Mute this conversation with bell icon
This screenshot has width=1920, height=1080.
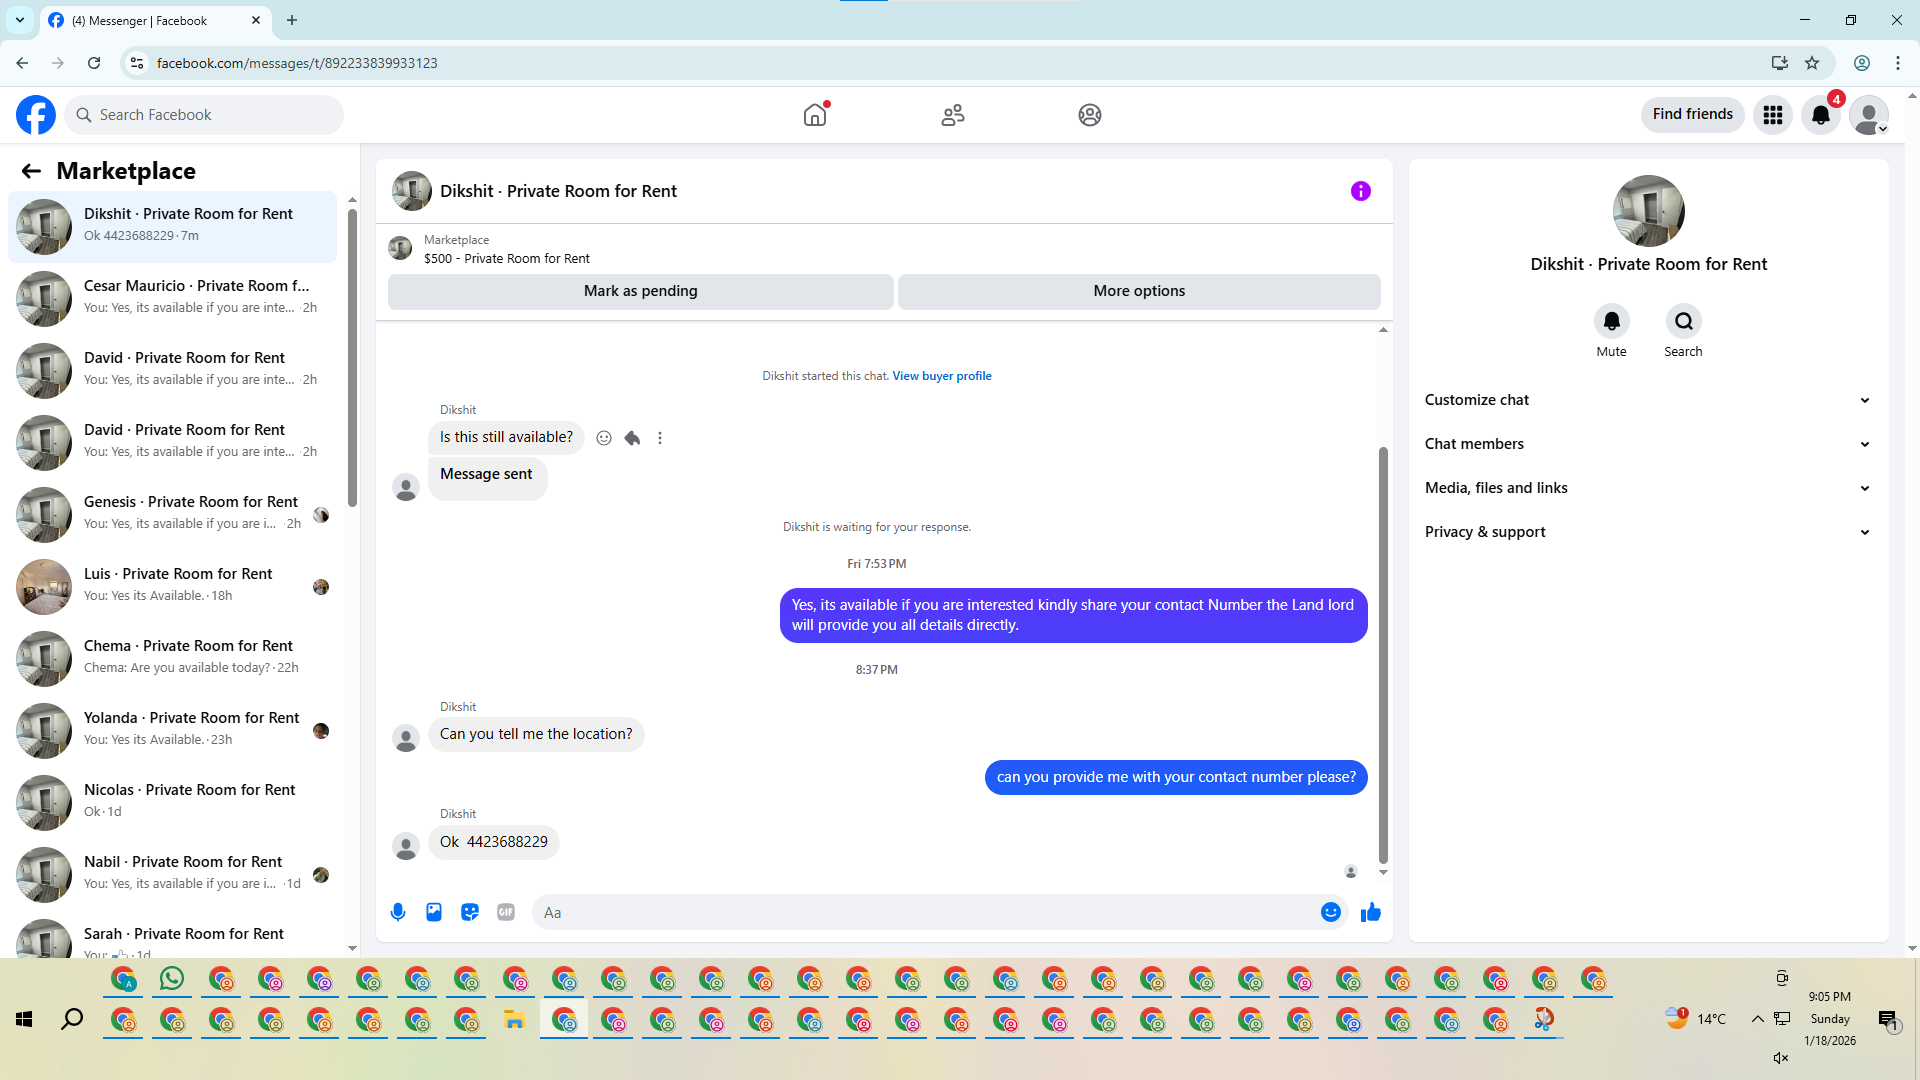click(1611, 321)
